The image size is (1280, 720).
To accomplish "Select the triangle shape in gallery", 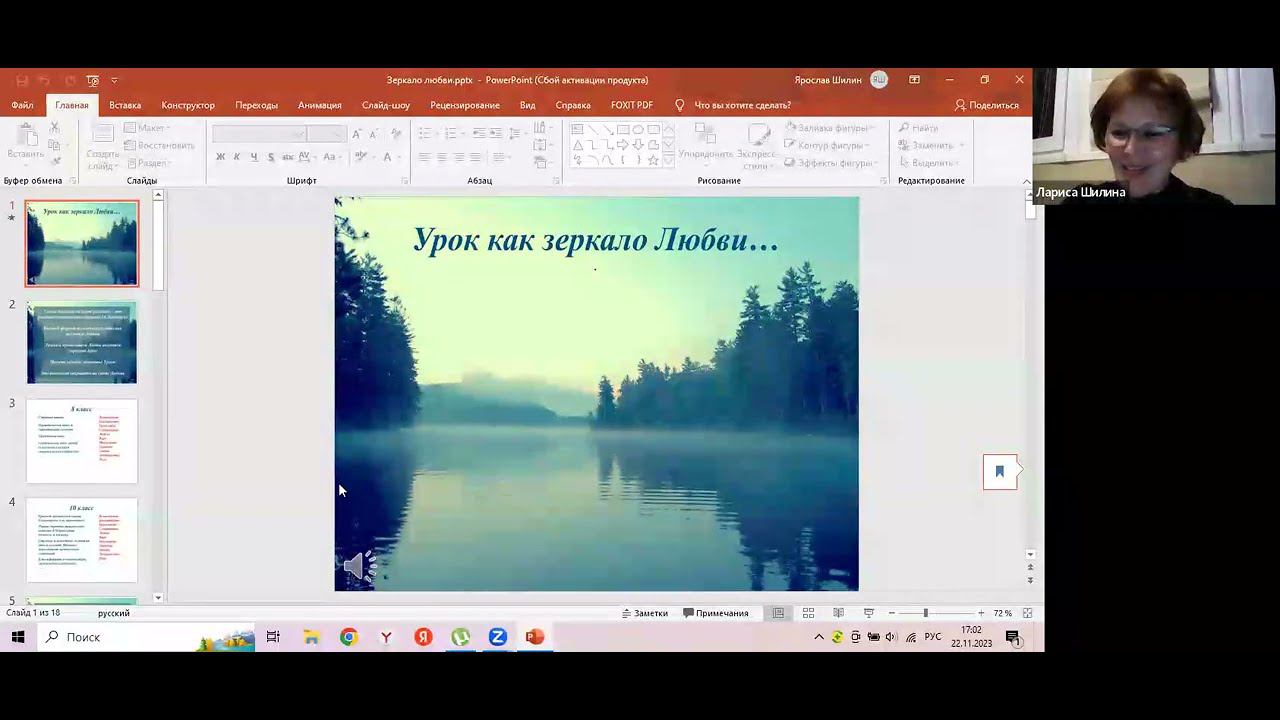I will coord(577,145).
